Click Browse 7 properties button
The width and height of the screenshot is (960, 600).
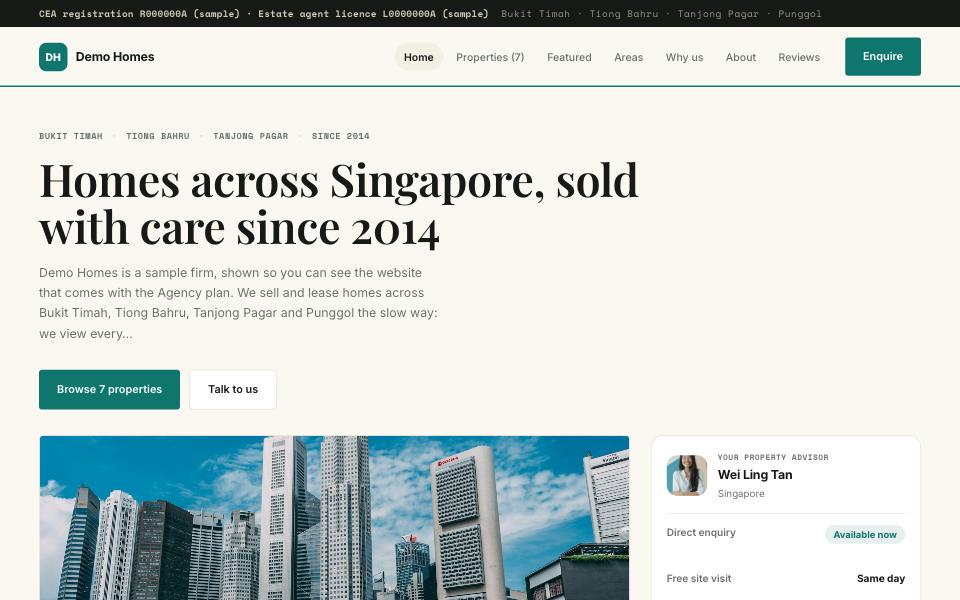pos(110,389)
